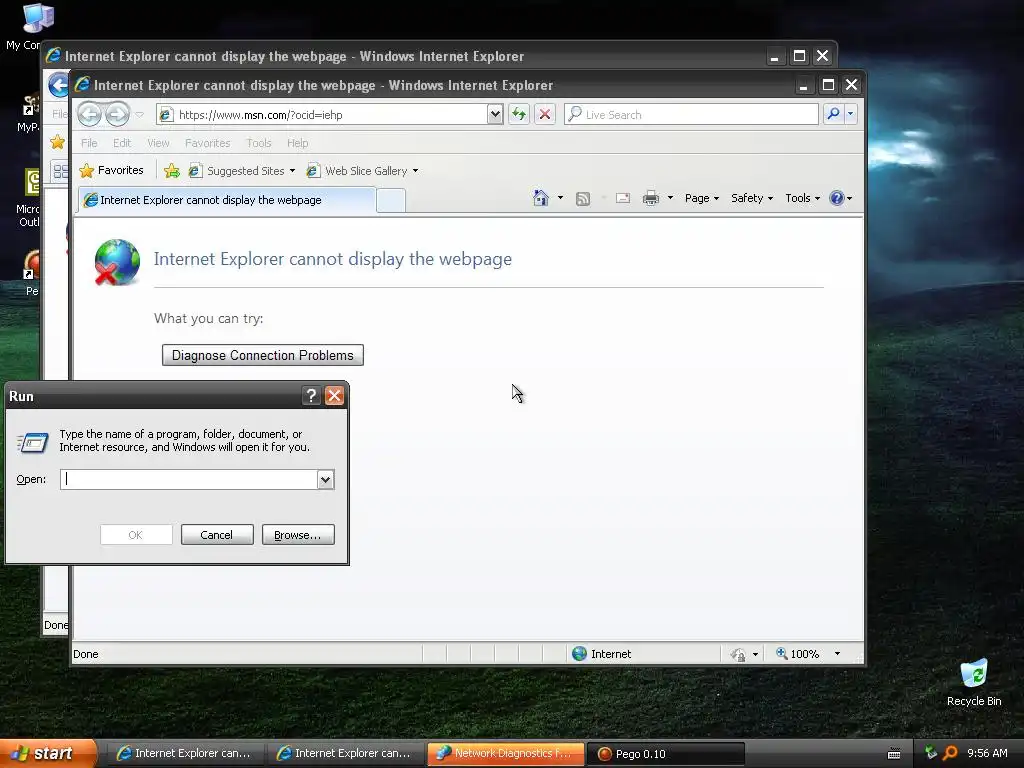Open Pego 0.10 from the taskbar
This screenshot has width=1024, height=768.
pyautogui.click(x=666, y=754)
